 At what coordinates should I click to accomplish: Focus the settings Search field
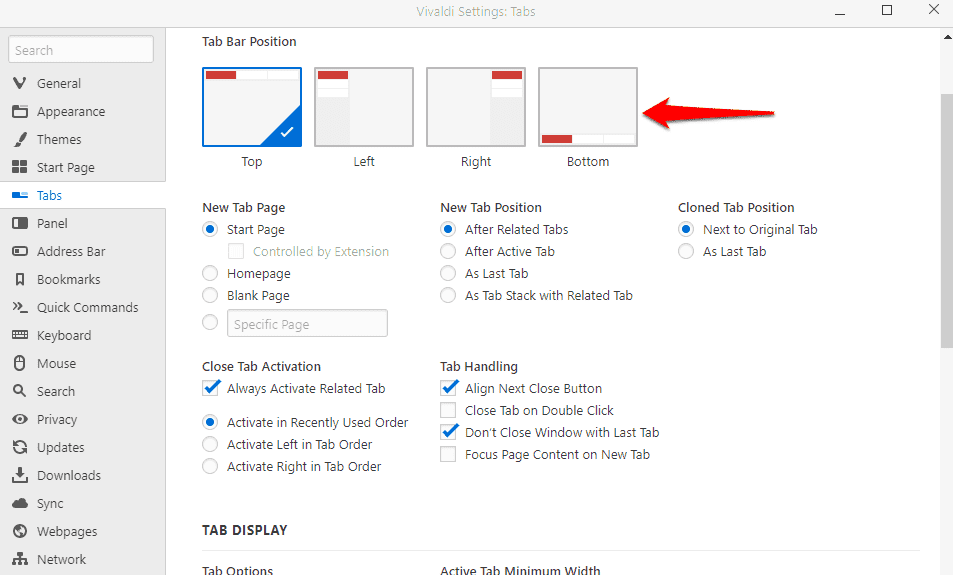[81, 49]
